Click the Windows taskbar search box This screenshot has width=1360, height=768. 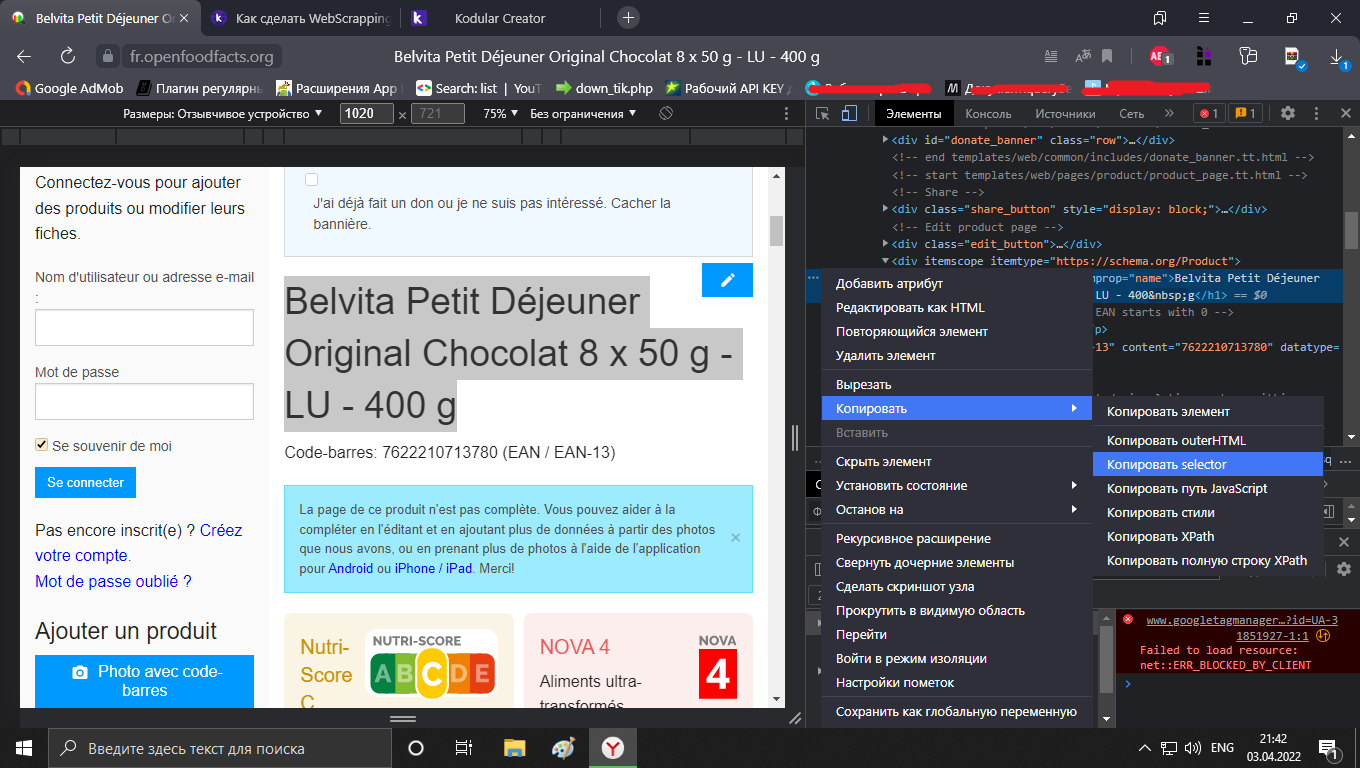coord(221,748)
